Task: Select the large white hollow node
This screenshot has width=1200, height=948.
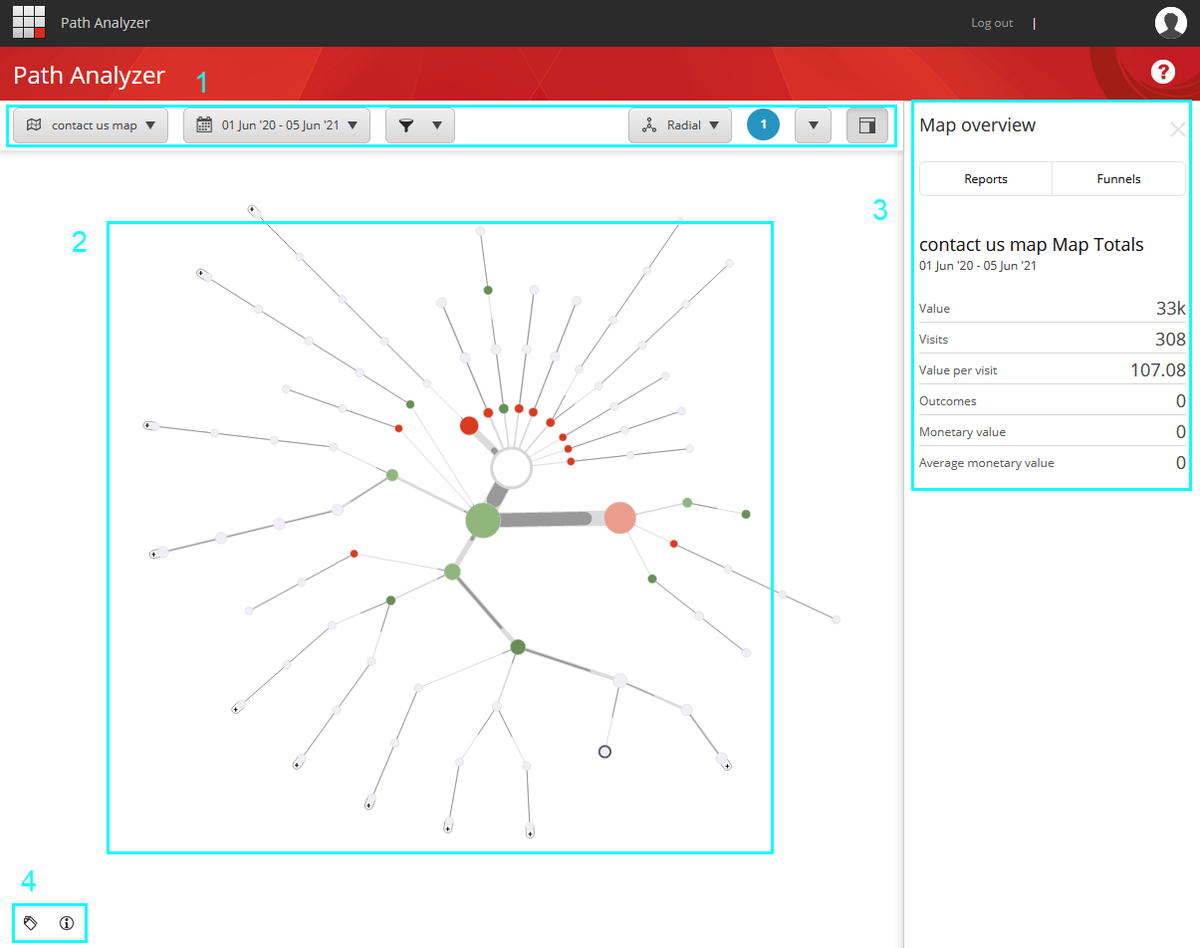Action: (x=511, y=468)
